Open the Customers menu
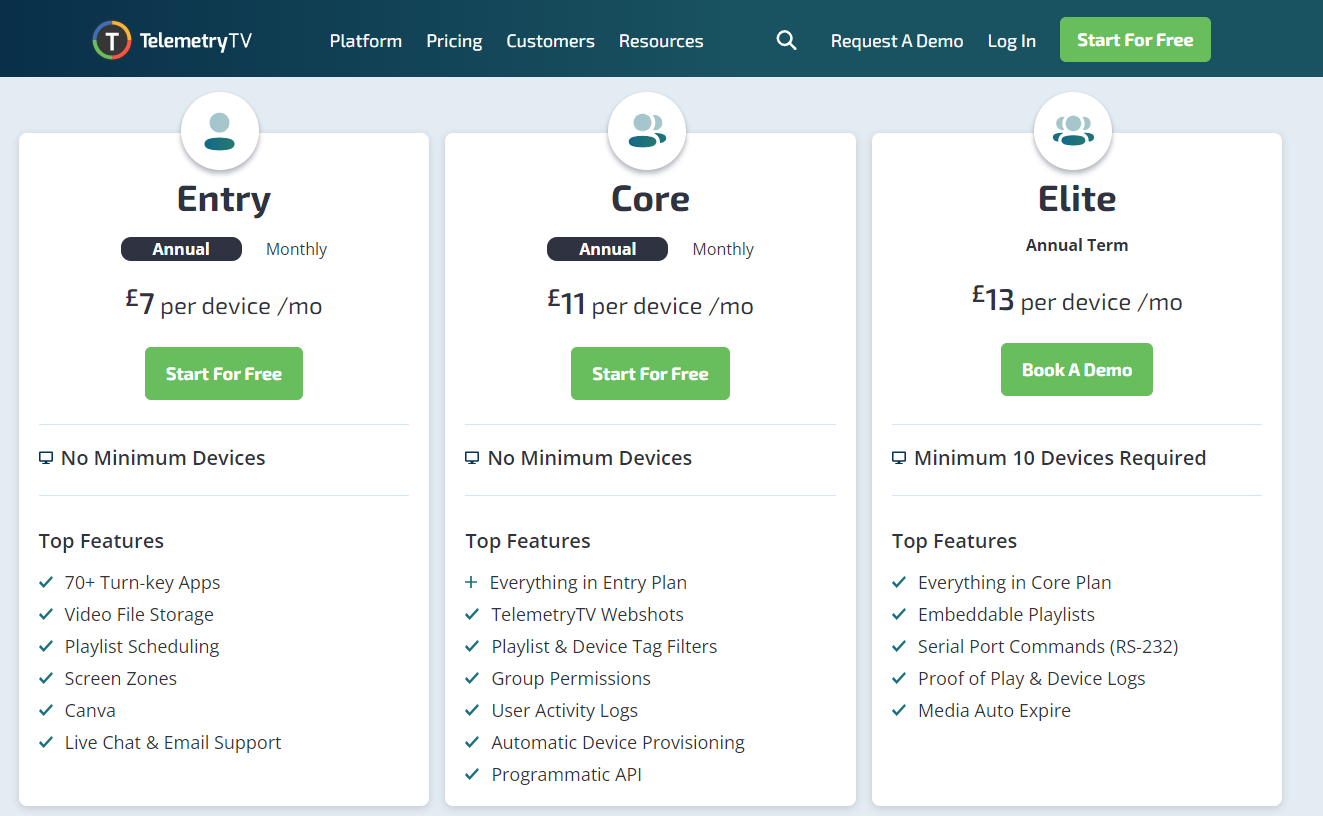 550,41
